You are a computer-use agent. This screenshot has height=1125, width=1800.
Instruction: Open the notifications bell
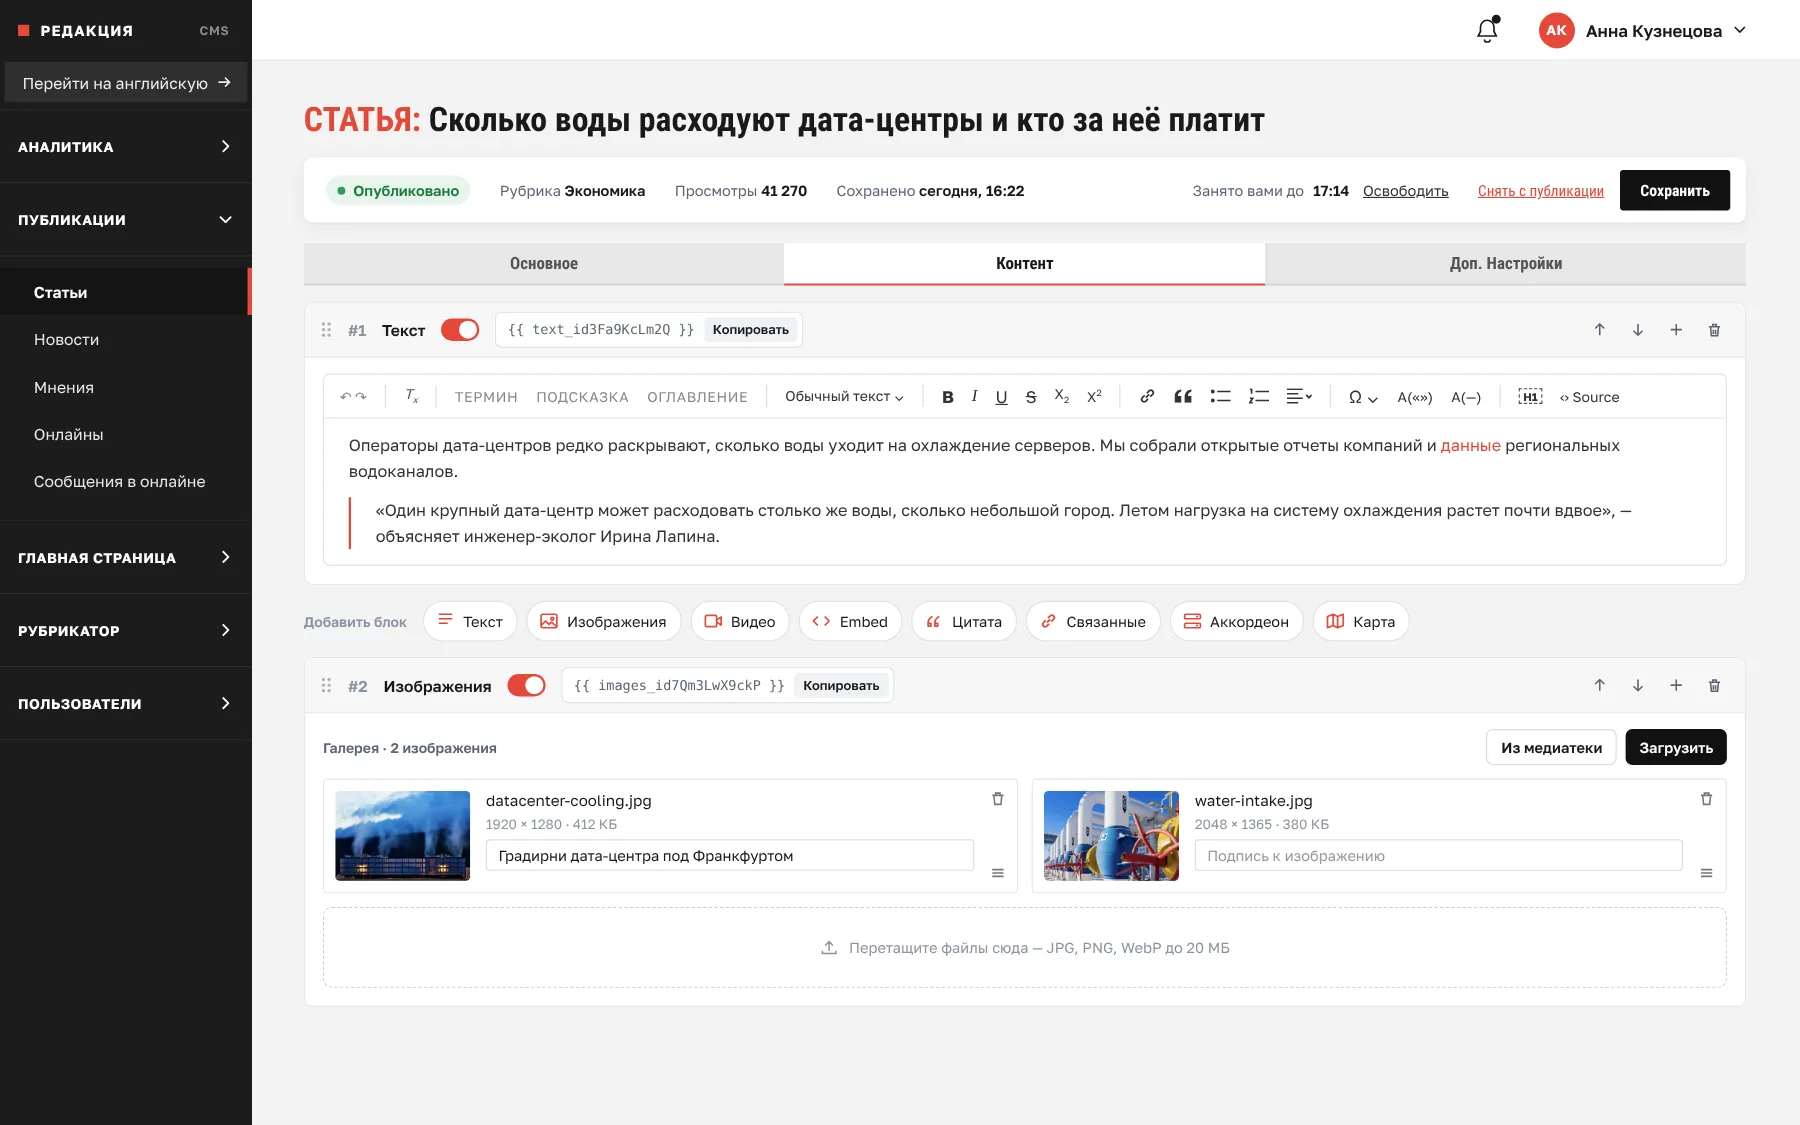1487,30
